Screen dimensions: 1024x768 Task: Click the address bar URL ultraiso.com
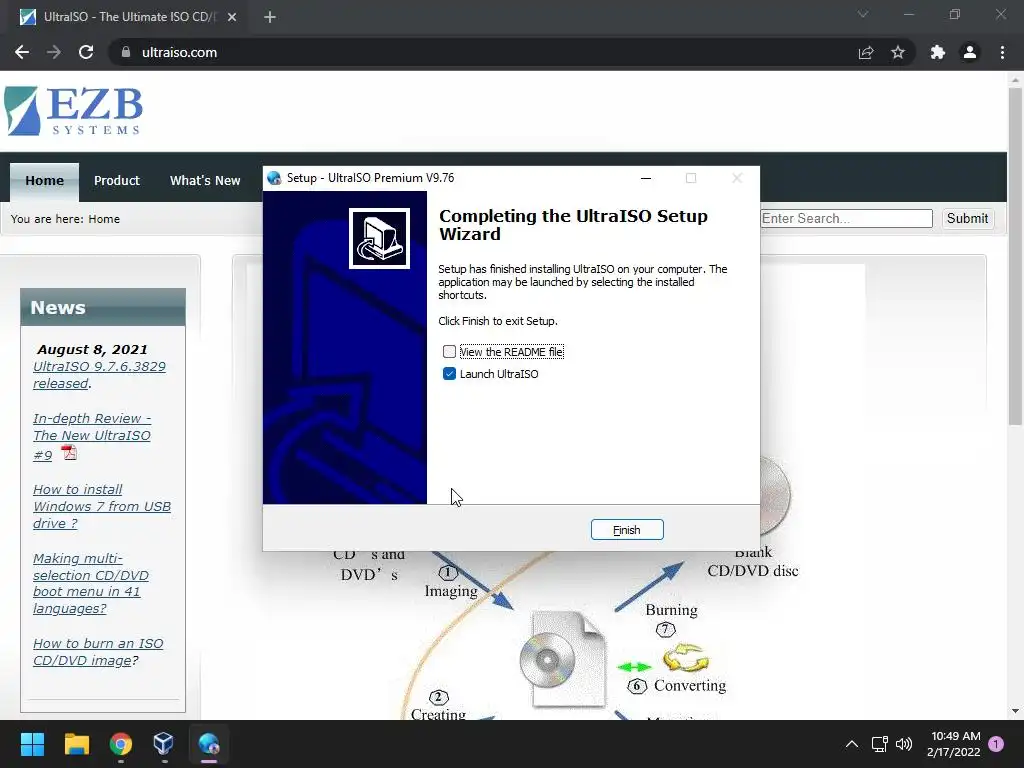click(x=179, y=52)
